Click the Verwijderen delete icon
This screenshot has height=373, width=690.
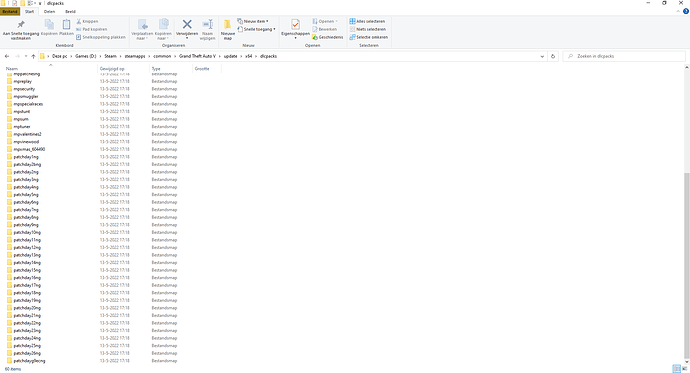187,24
